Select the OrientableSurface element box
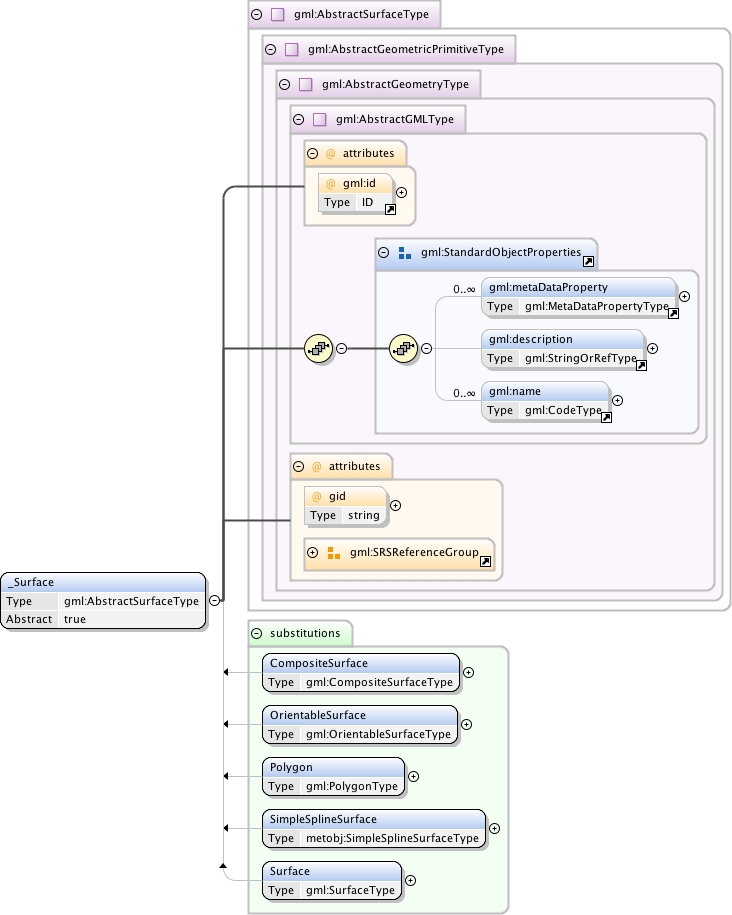Screen dimensions: 732x915 point(360,724)
